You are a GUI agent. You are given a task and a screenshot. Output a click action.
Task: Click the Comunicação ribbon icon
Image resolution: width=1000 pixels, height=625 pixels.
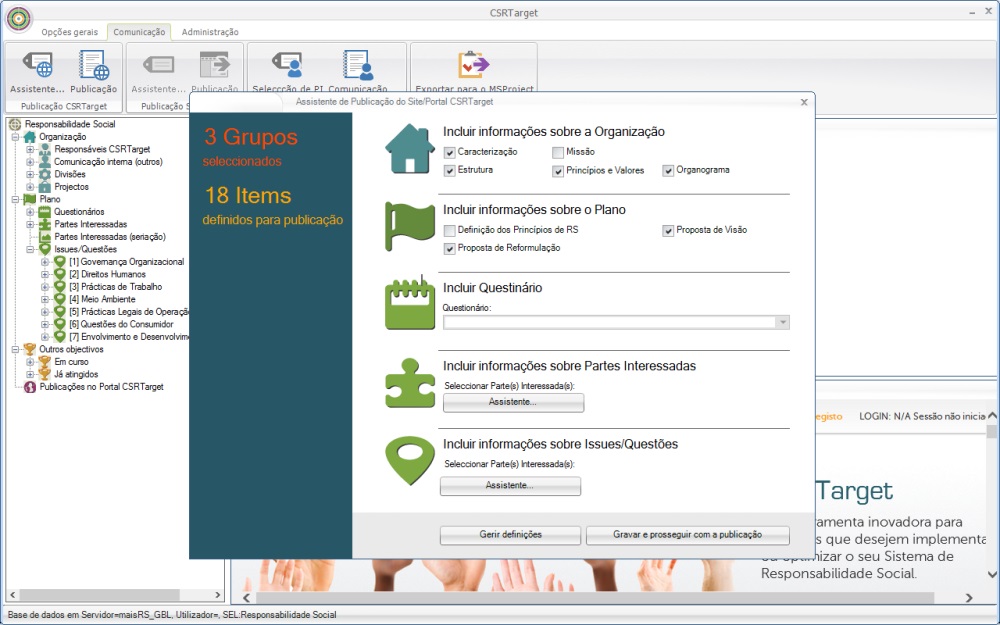pos(357,66)
